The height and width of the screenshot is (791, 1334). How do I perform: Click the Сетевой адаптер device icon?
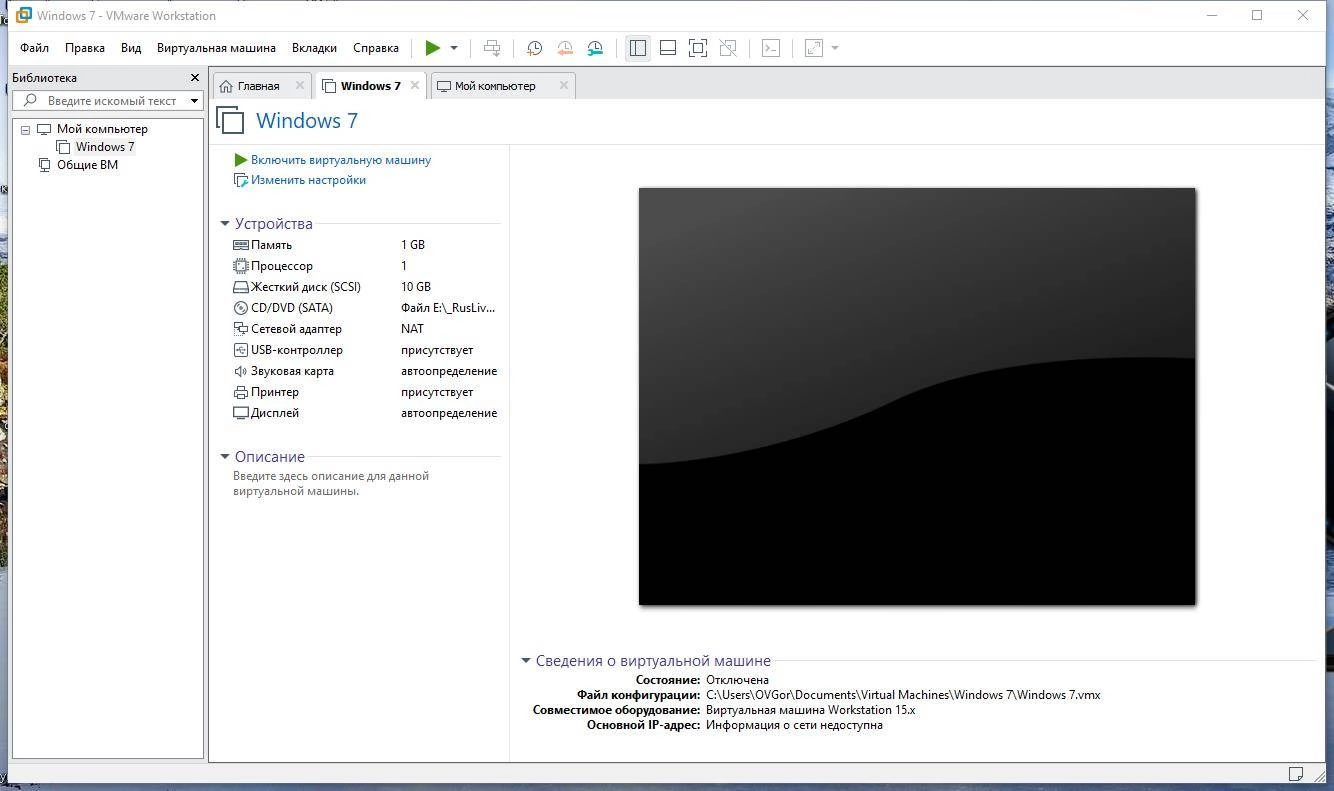240,329
